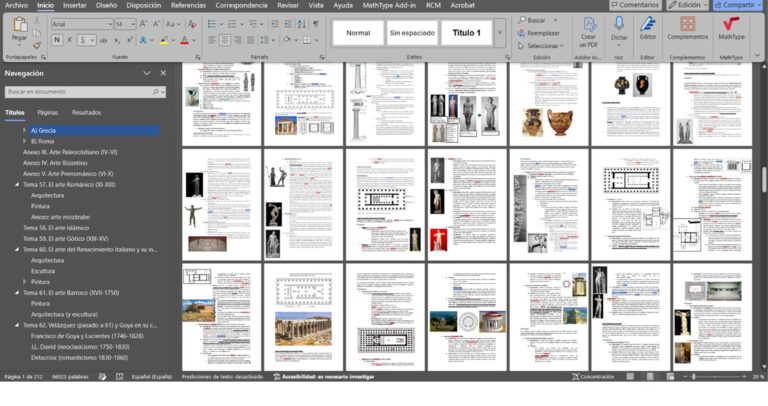Viewport: 768px width, 406px height.
Task: Open the line spacing dropdown
Action: click(x=266, y=40)
